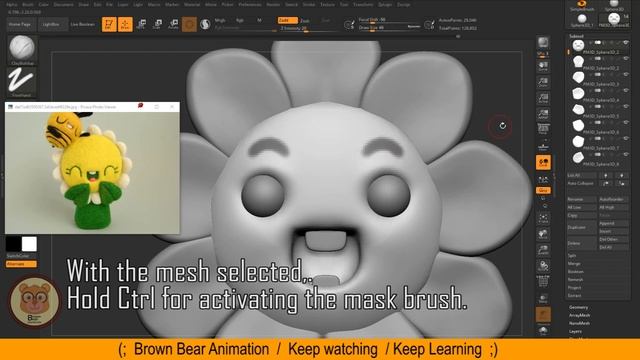Click the Zoom canvas icon

(x=543, y=82)
